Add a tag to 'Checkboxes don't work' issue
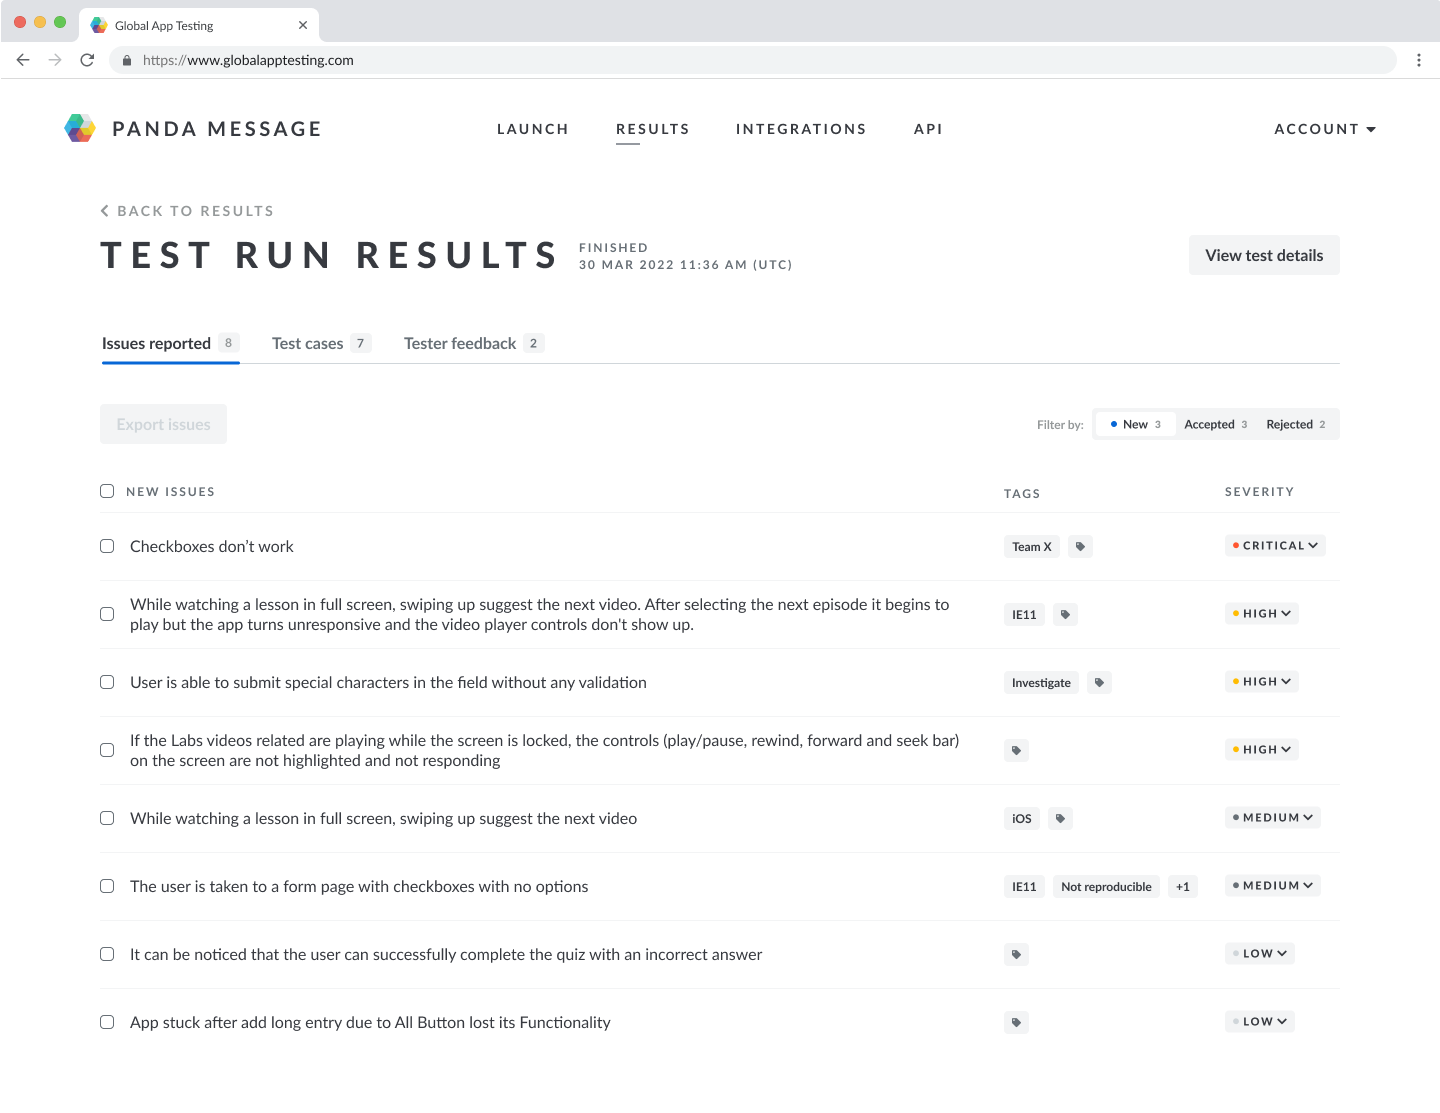 (x=1080, y=546)
